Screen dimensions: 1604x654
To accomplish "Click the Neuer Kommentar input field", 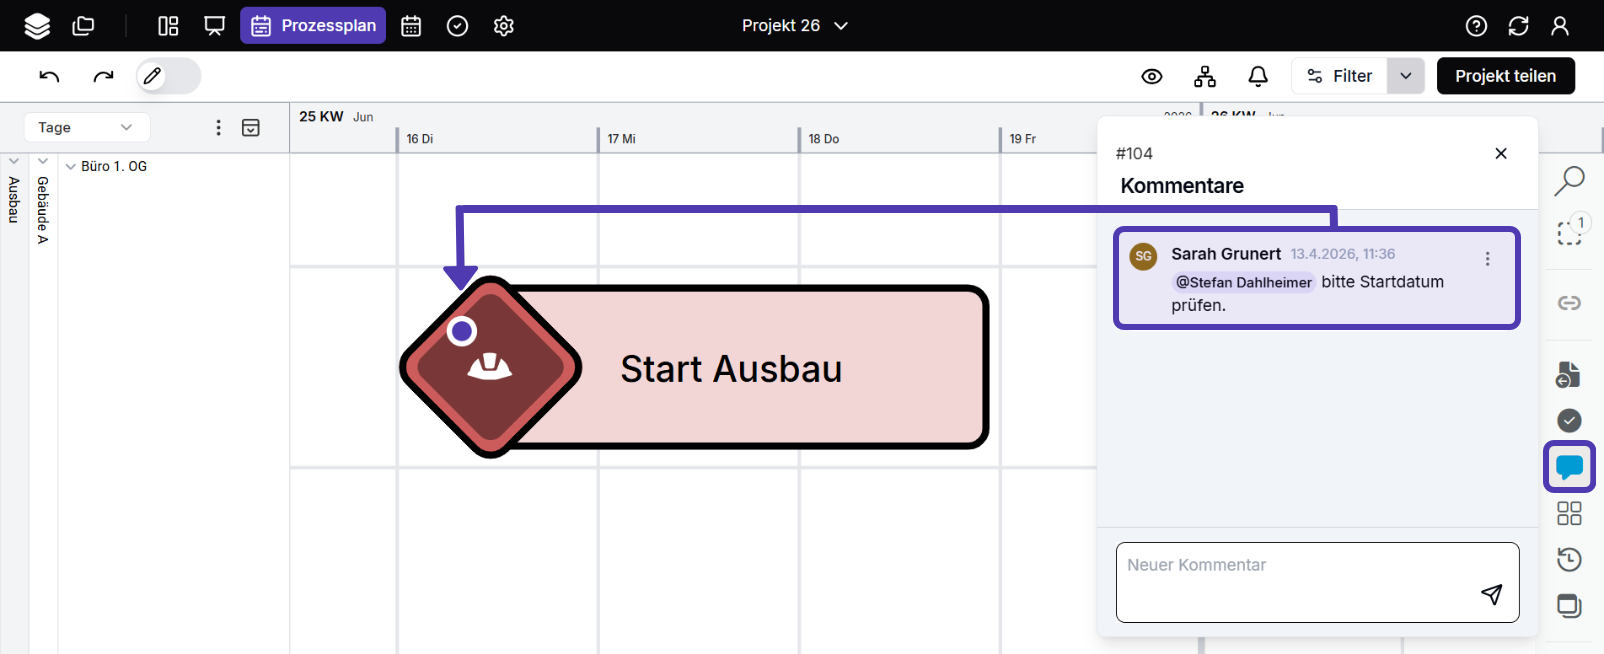I will coord(1317,582).
